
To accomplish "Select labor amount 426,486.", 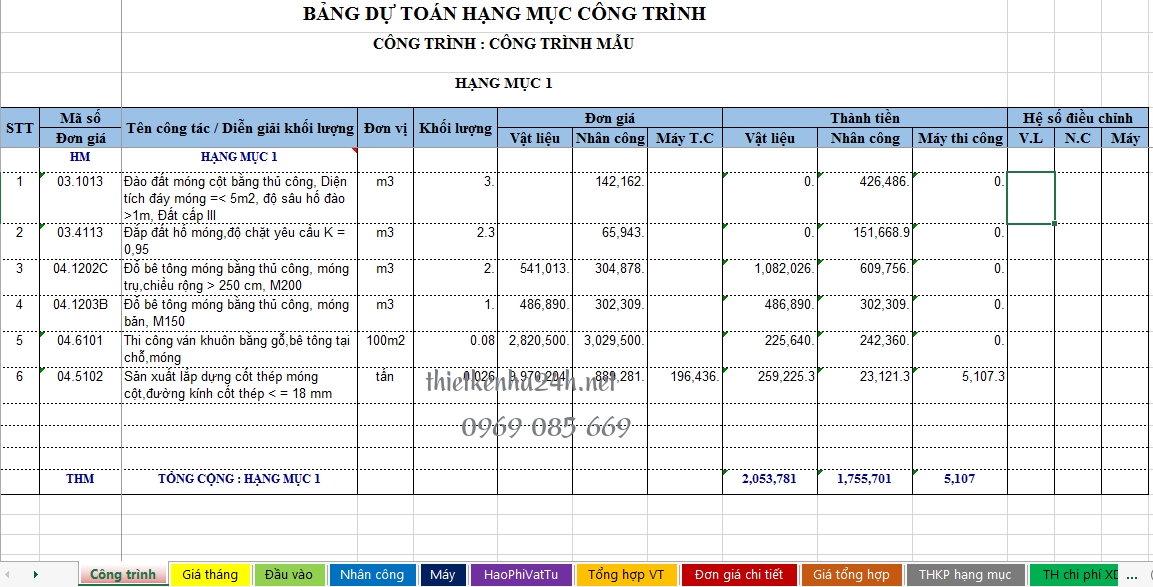I will coord(865,198).
